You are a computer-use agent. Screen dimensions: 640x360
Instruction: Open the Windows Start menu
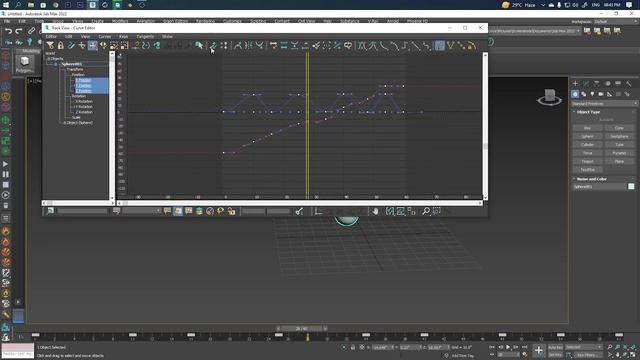click(x=6, y=5)
